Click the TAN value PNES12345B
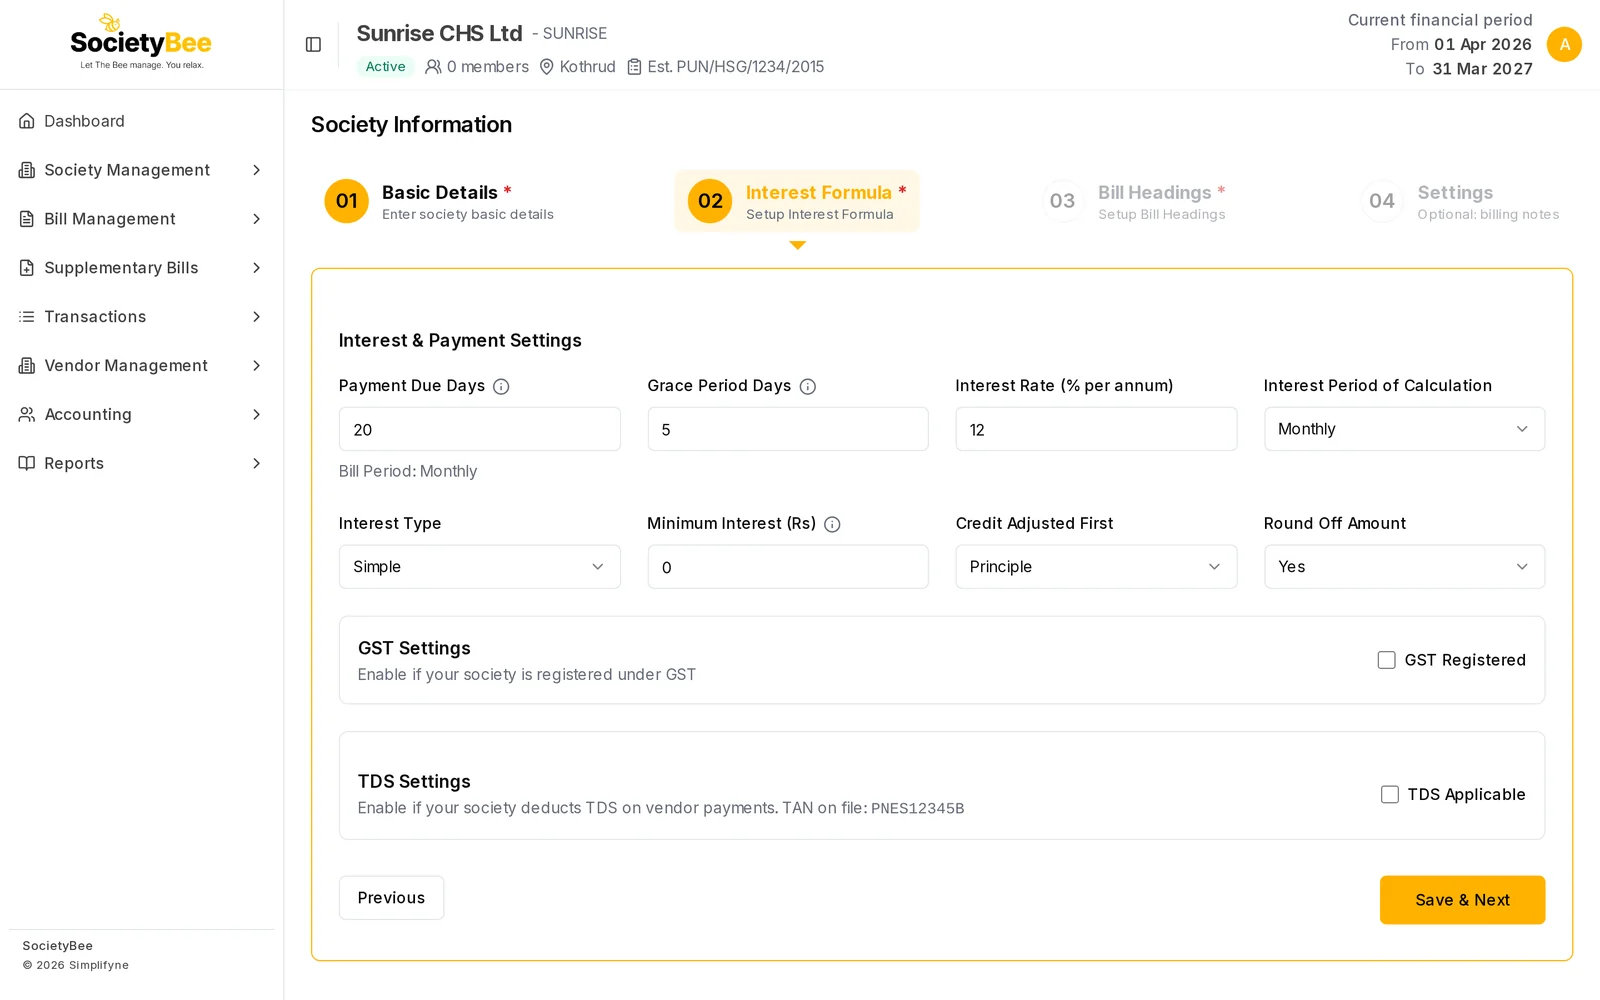Image resolution: width=1600 pixels, height=1000 pixels. pos(917,809)
